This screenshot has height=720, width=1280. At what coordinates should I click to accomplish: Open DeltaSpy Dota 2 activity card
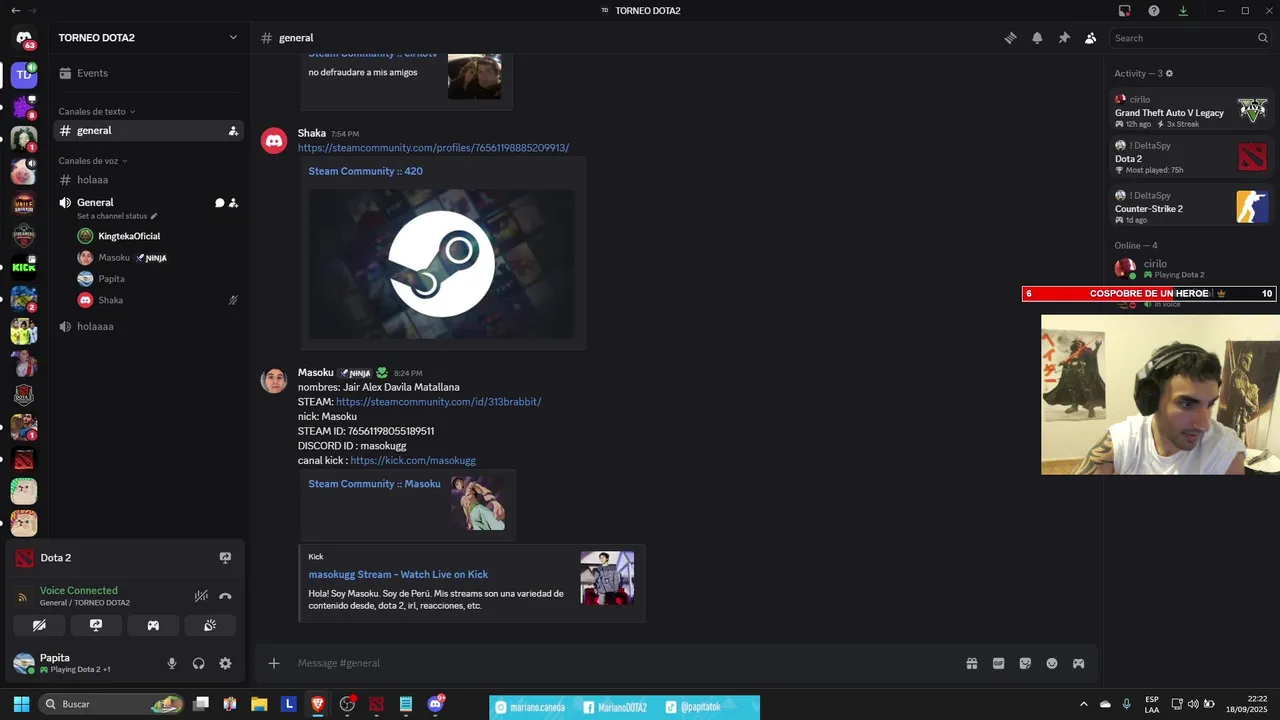click(x=1191, y=157)
